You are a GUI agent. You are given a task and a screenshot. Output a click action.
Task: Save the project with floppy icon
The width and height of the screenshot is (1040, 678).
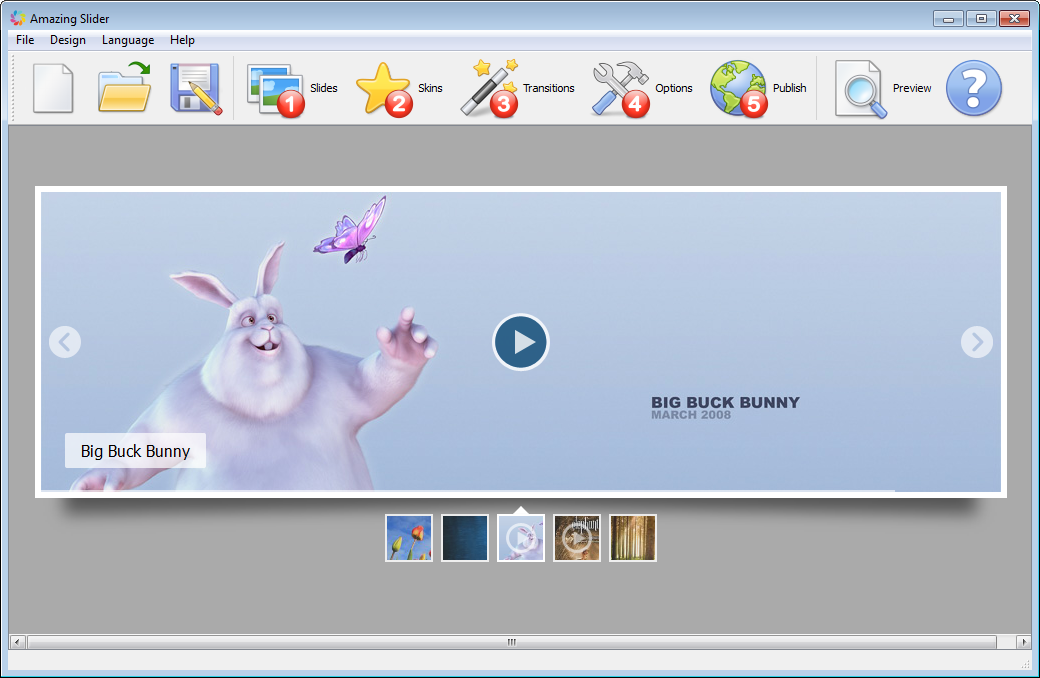pos(196,88)
